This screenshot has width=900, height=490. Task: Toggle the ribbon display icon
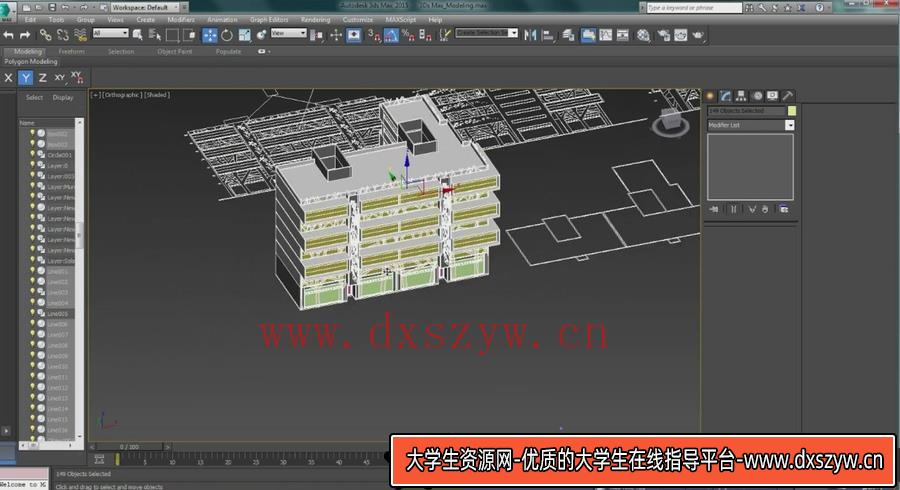pyautogui.click(x=588, y=36)
